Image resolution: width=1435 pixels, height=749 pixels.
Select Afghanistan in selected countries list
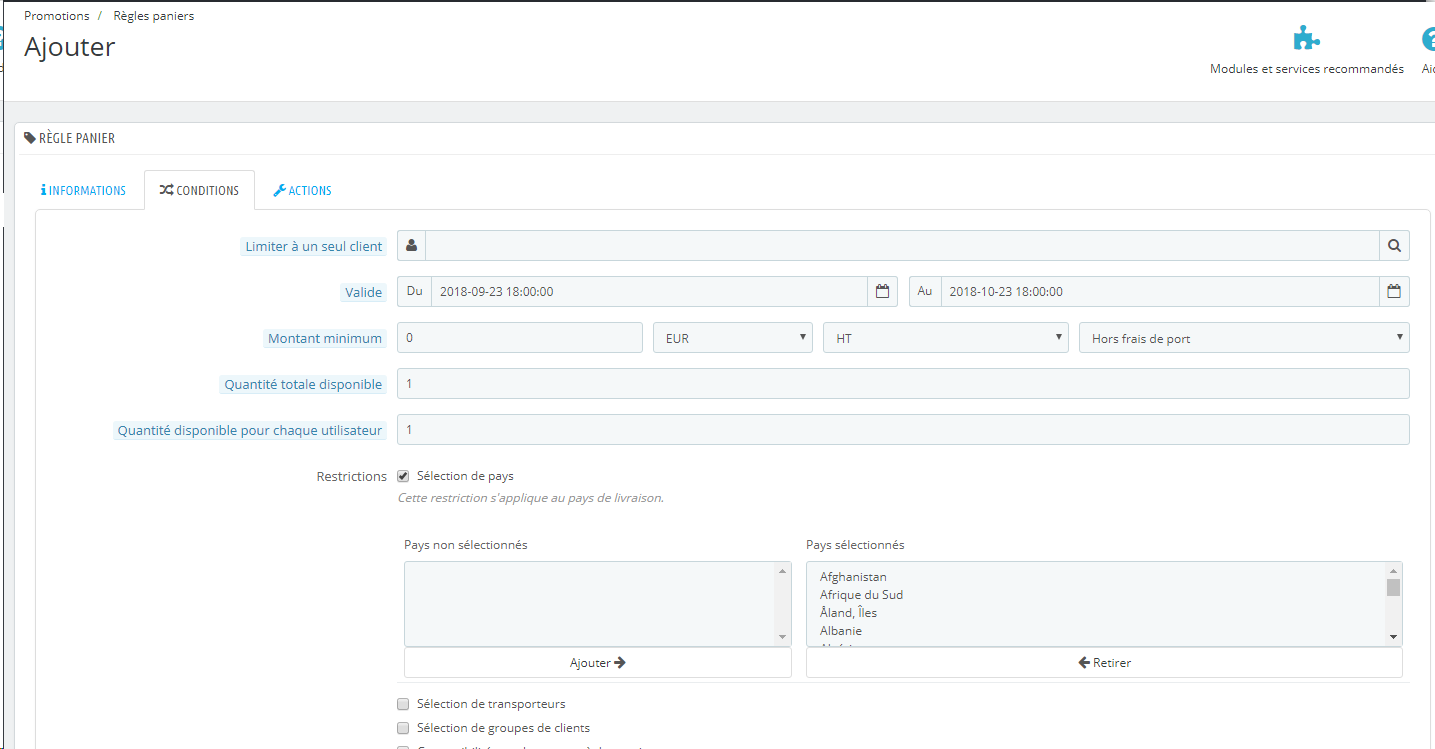pos(853,577)
